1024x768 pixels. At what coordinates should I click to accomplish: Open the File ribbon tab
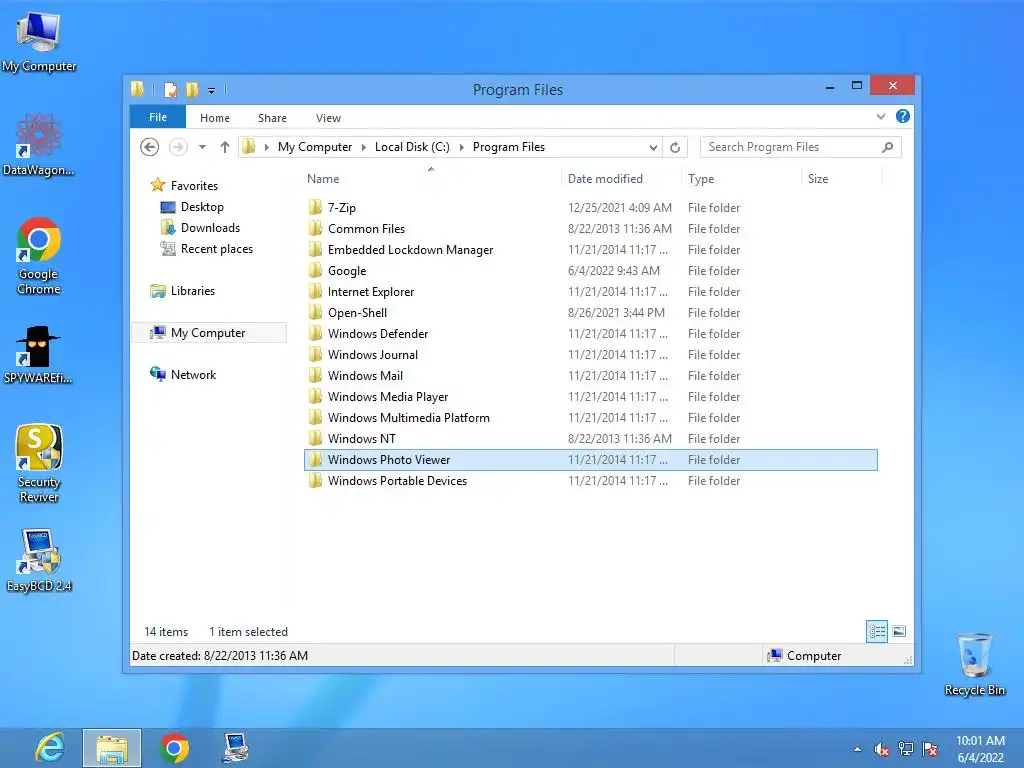pos(158,117)
